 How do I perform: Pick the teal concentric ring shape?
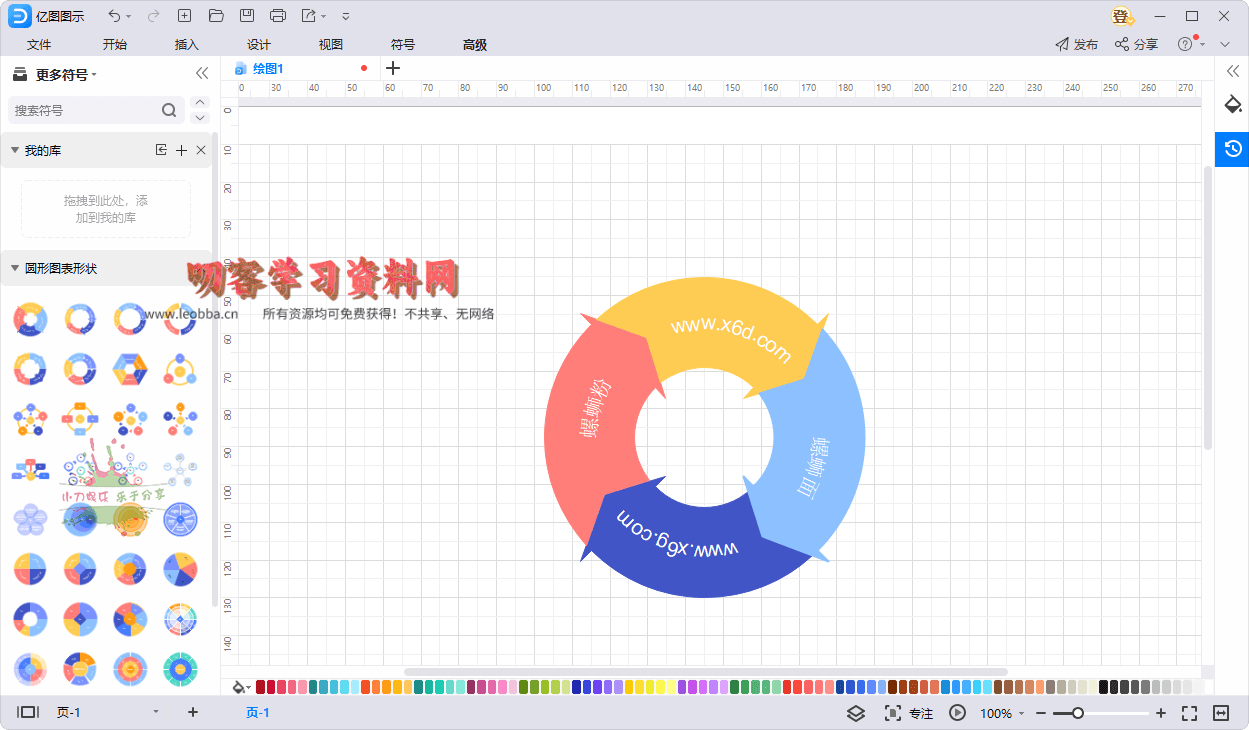(x=180, y=669)
